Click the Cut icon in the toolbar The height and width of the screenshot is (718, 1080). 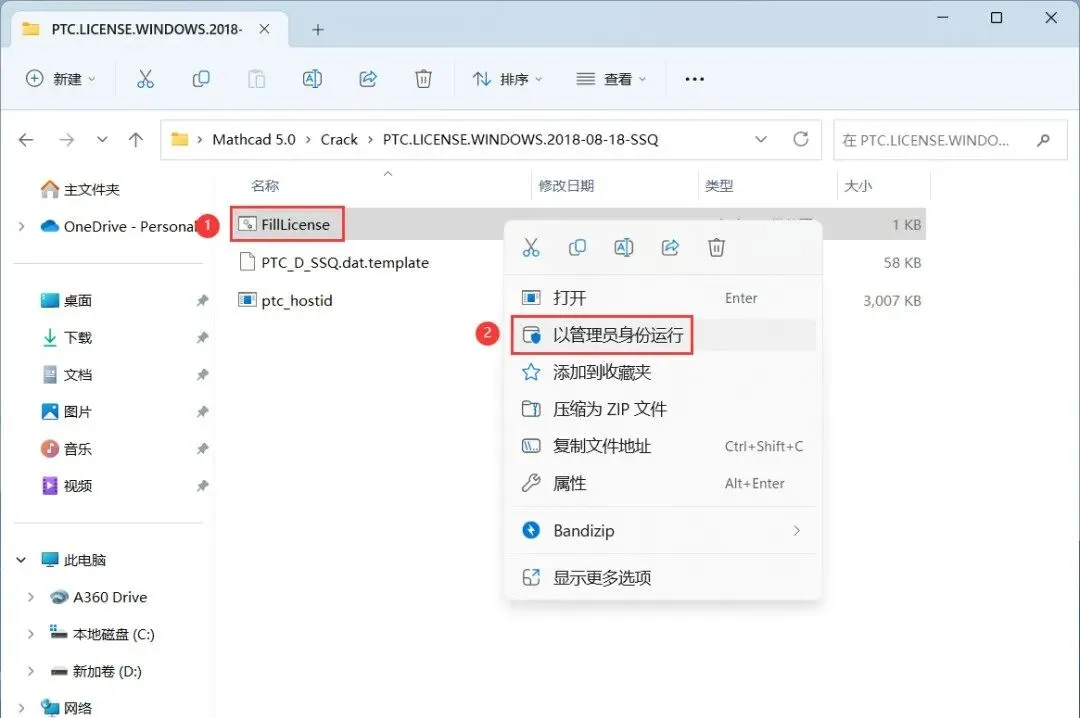[145, 79]
